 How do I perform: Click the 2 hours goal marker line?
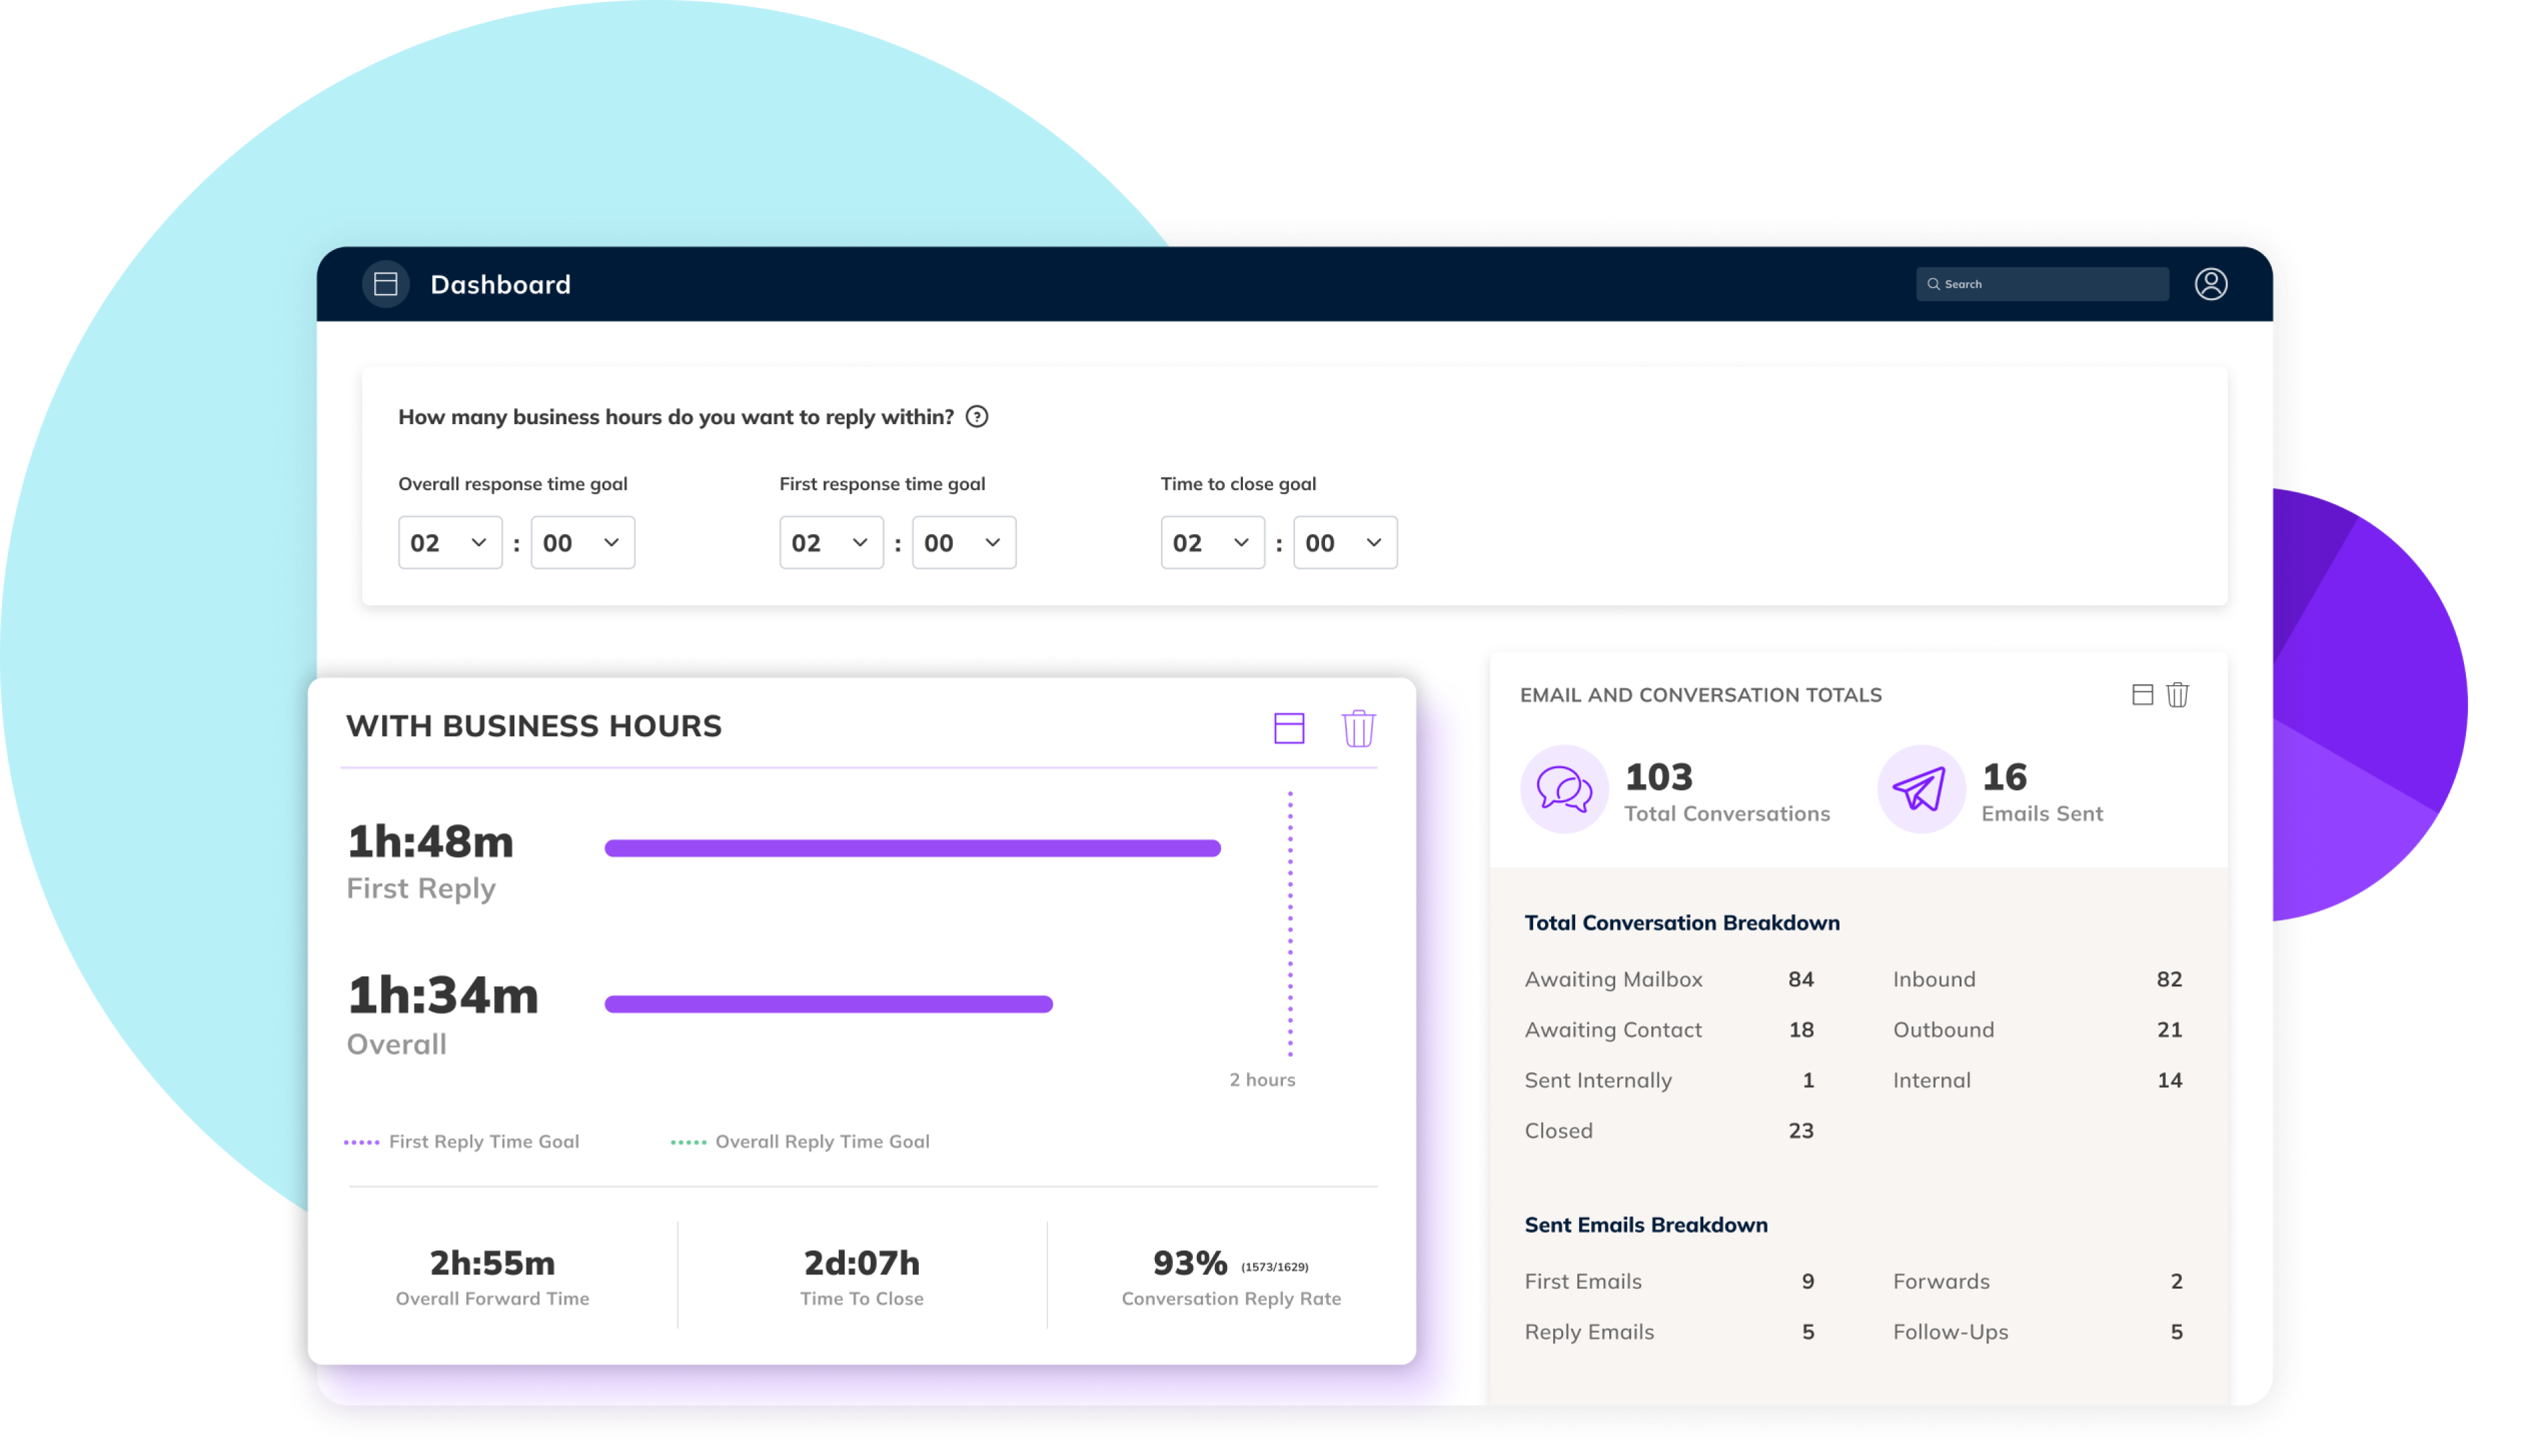[x=1291, y=925]
